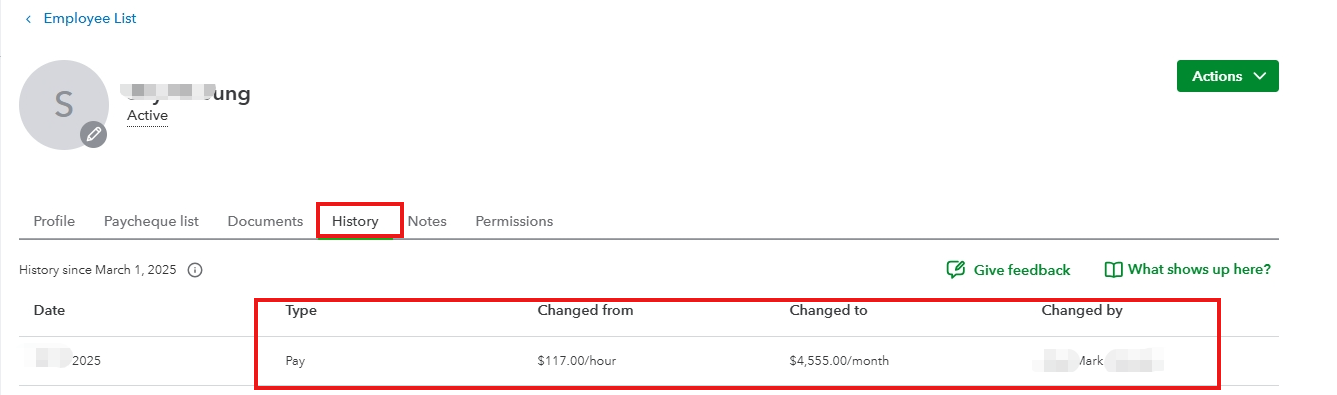Click the info icon next to History since

(x=195, y=270)
